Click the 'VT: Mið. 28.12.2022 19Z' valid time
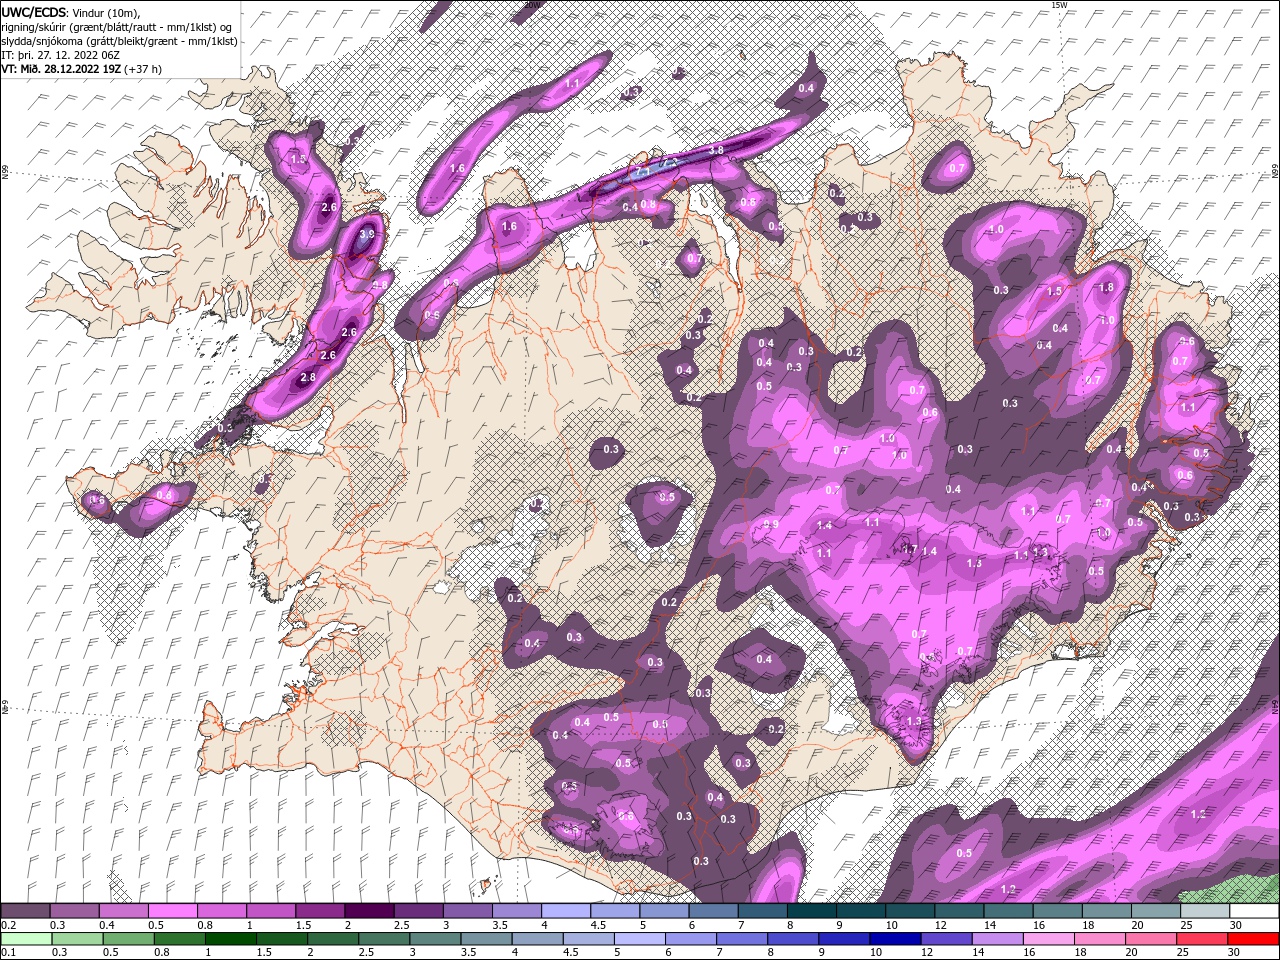This screenshot has width=1280, height=960. [61, 69]
